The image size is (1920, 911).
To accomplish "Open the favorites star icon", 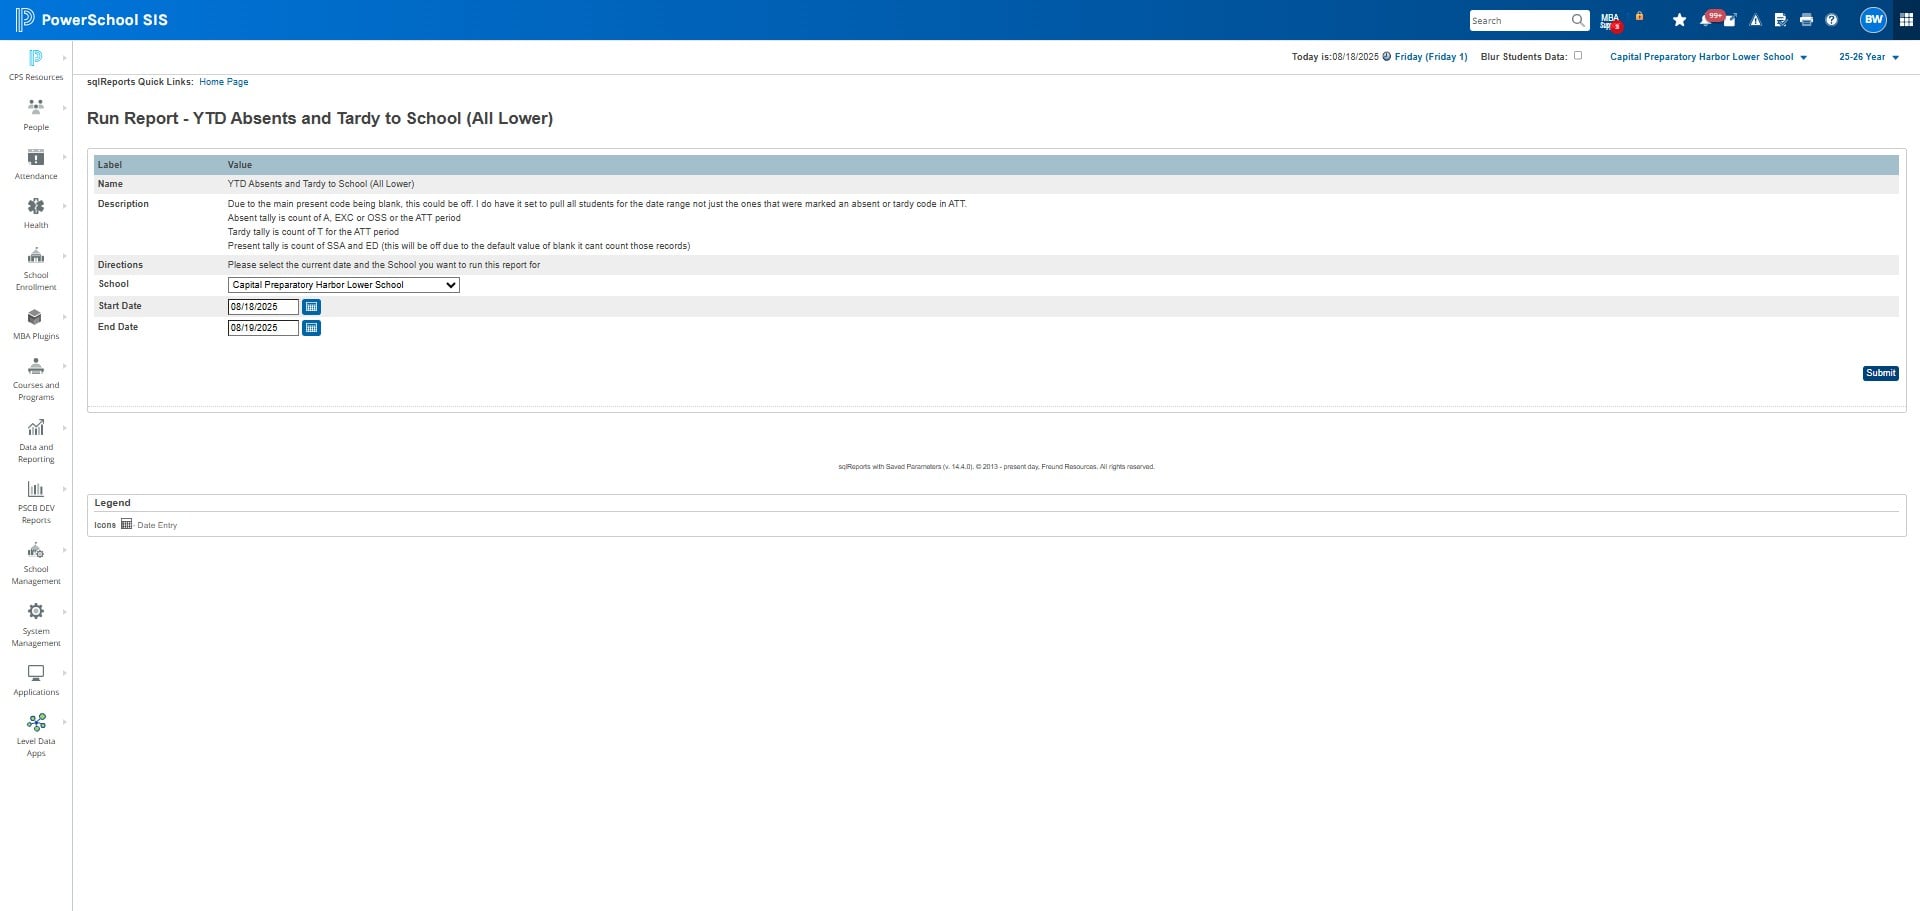I will [x=1679, y=20].
